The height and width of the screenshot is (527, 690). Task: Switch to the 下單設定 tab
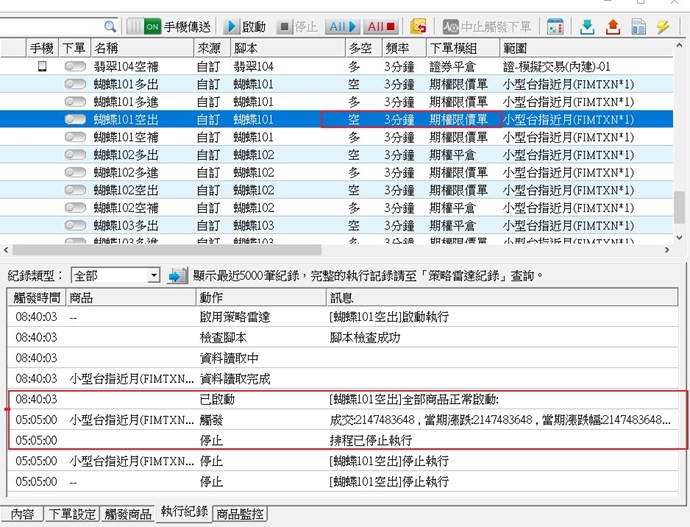tap(73, 514)
